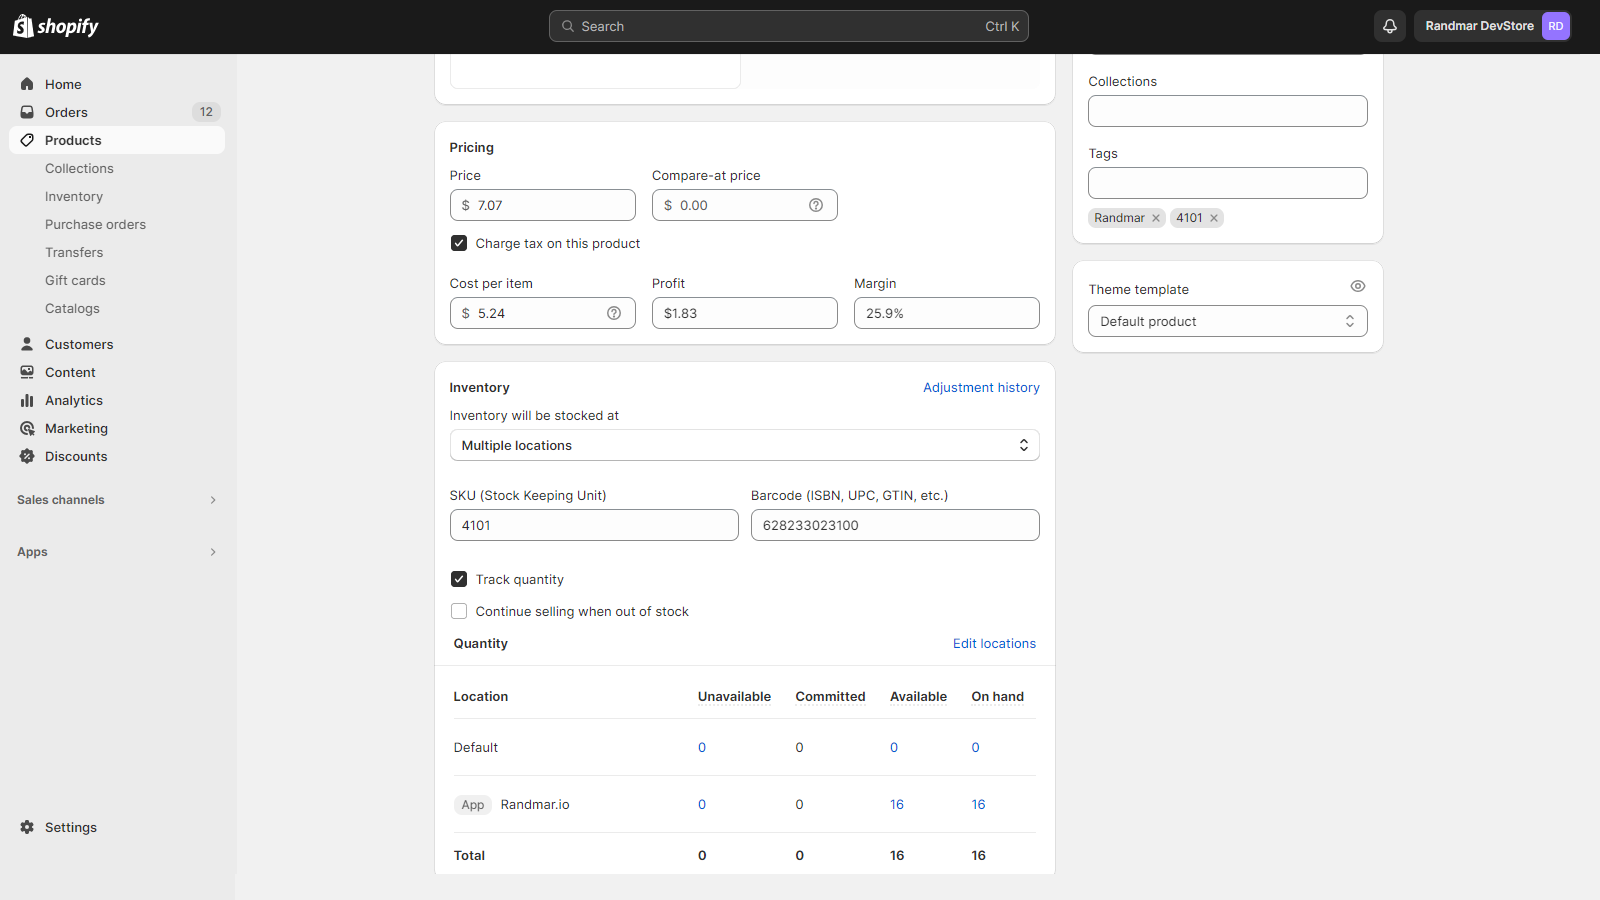Click the Price input field

click(543, 205)
